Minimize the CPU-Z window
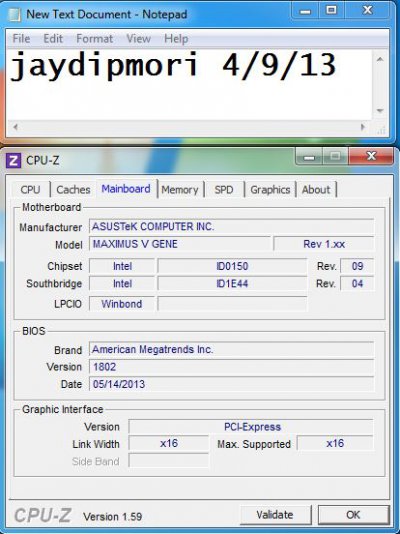The image size is (400, 534). 309,156
